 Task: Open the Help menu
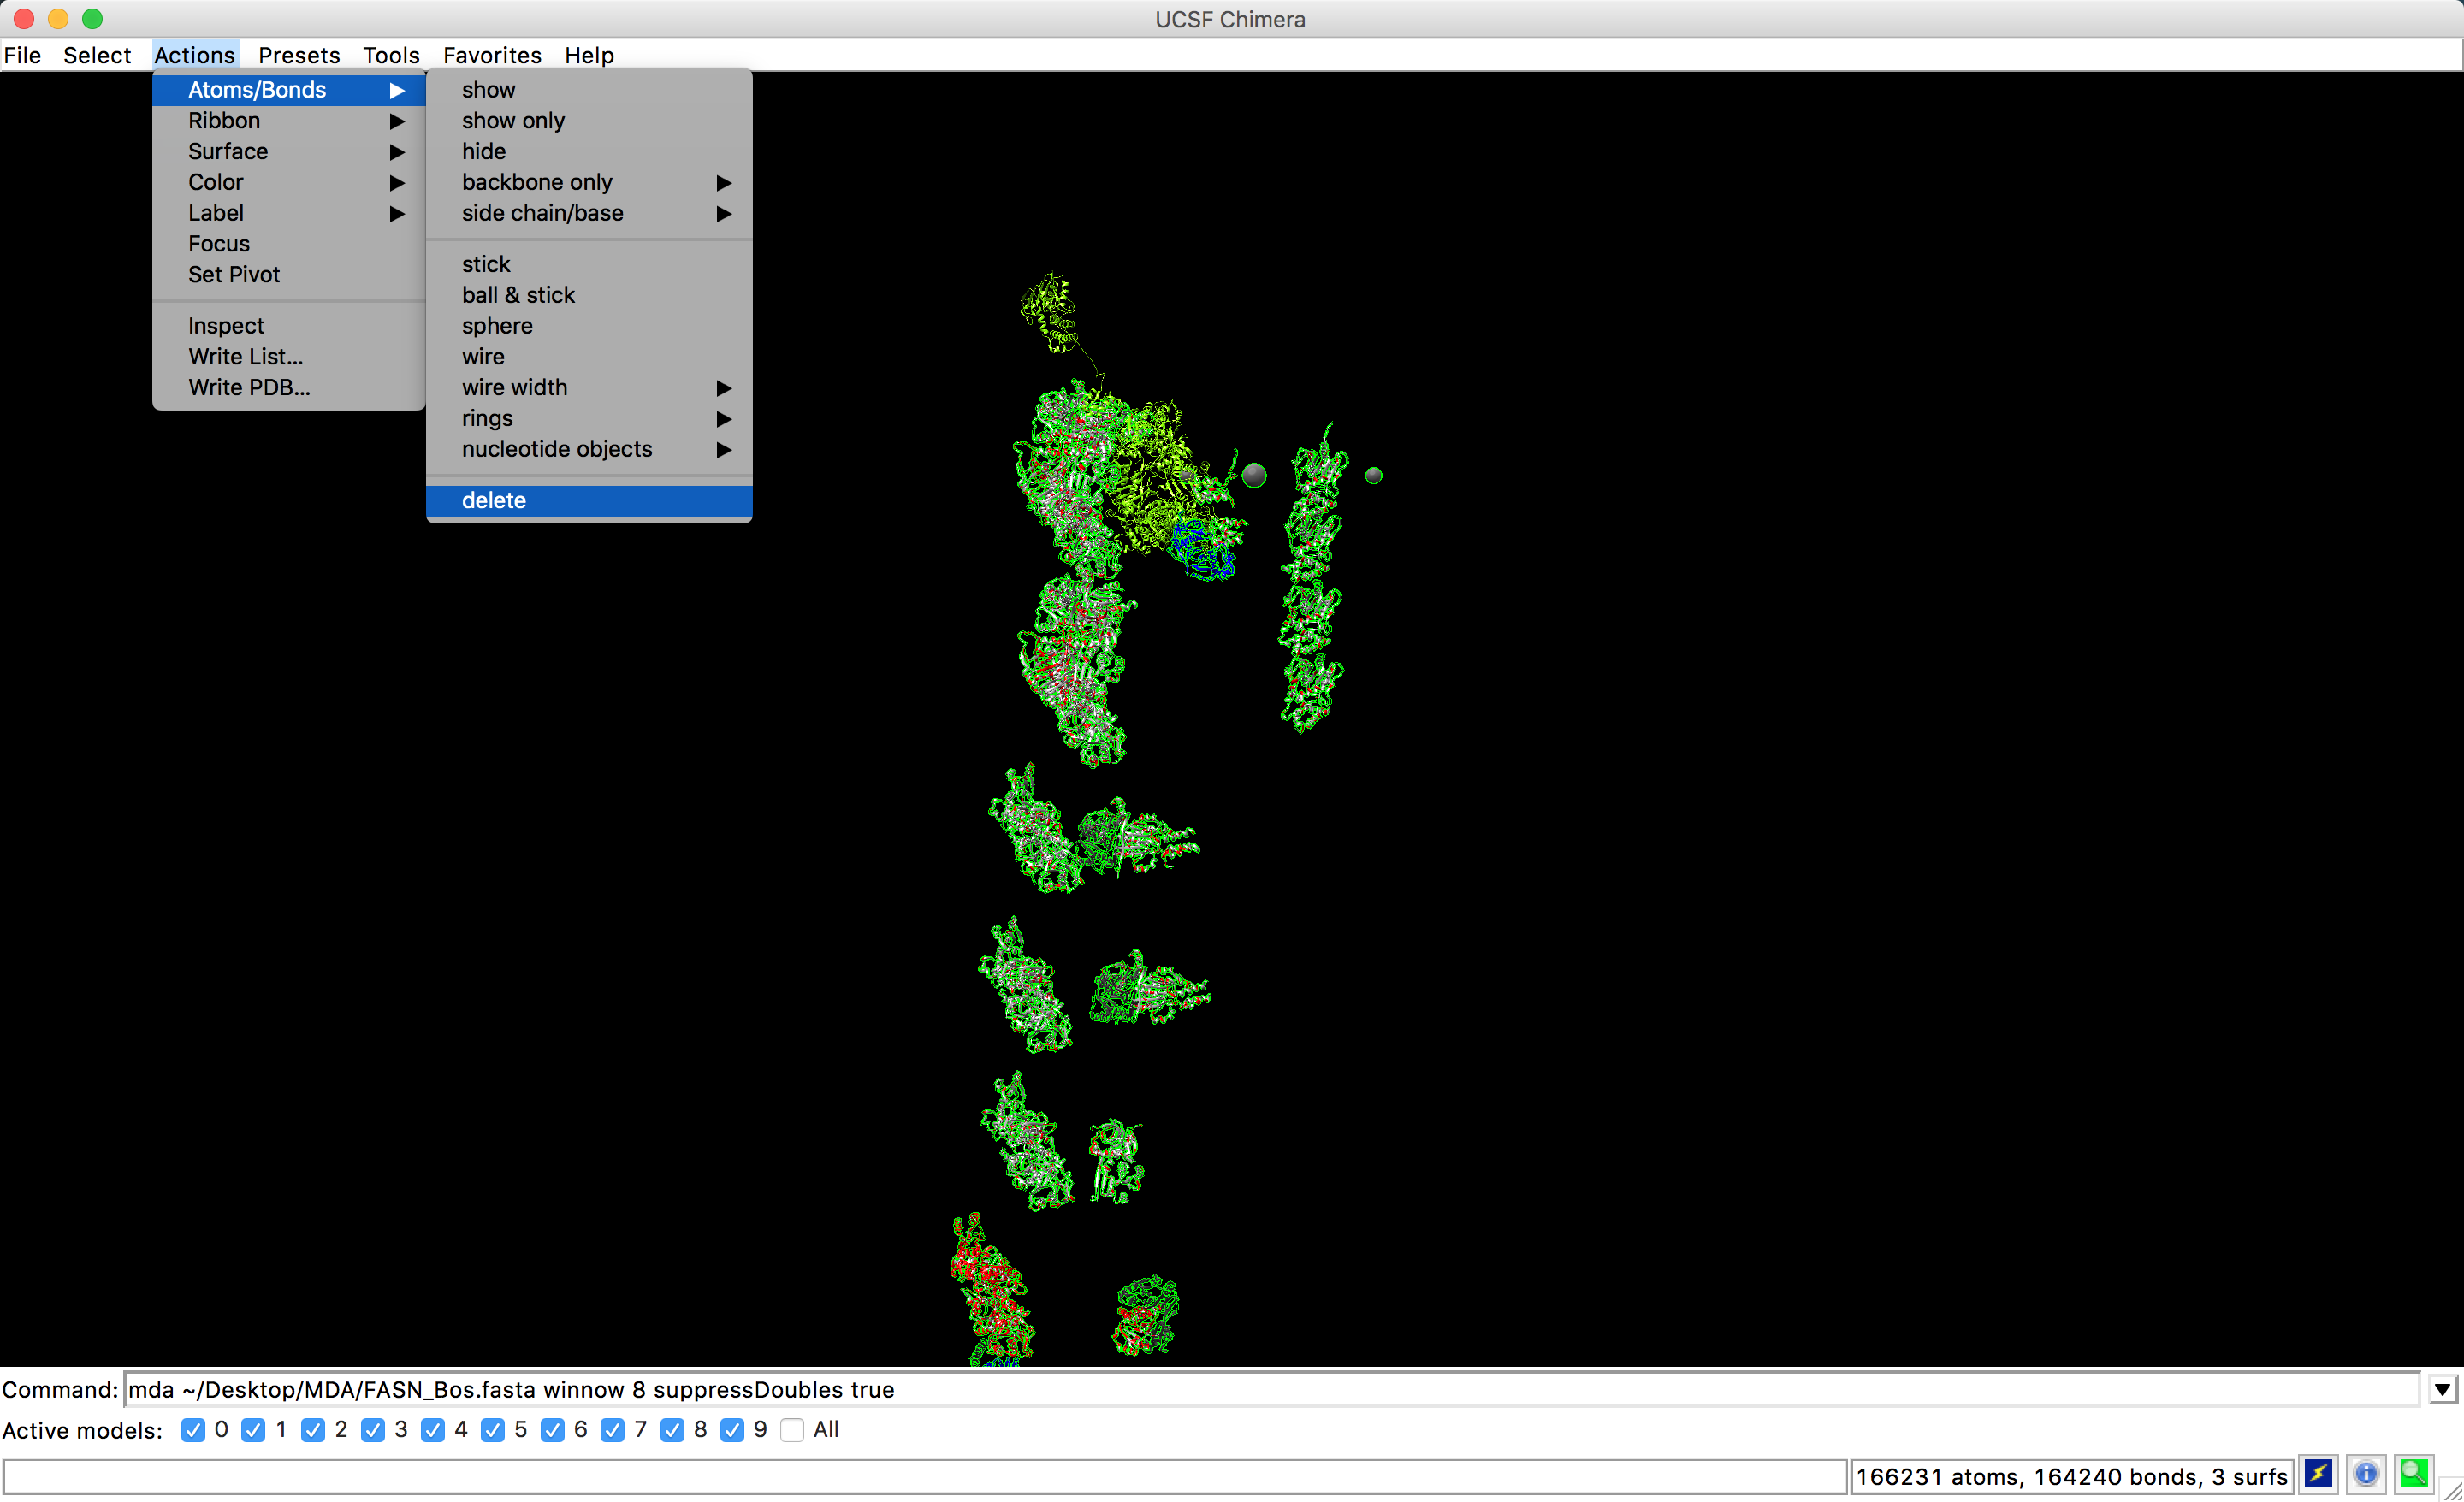(589, 55)
